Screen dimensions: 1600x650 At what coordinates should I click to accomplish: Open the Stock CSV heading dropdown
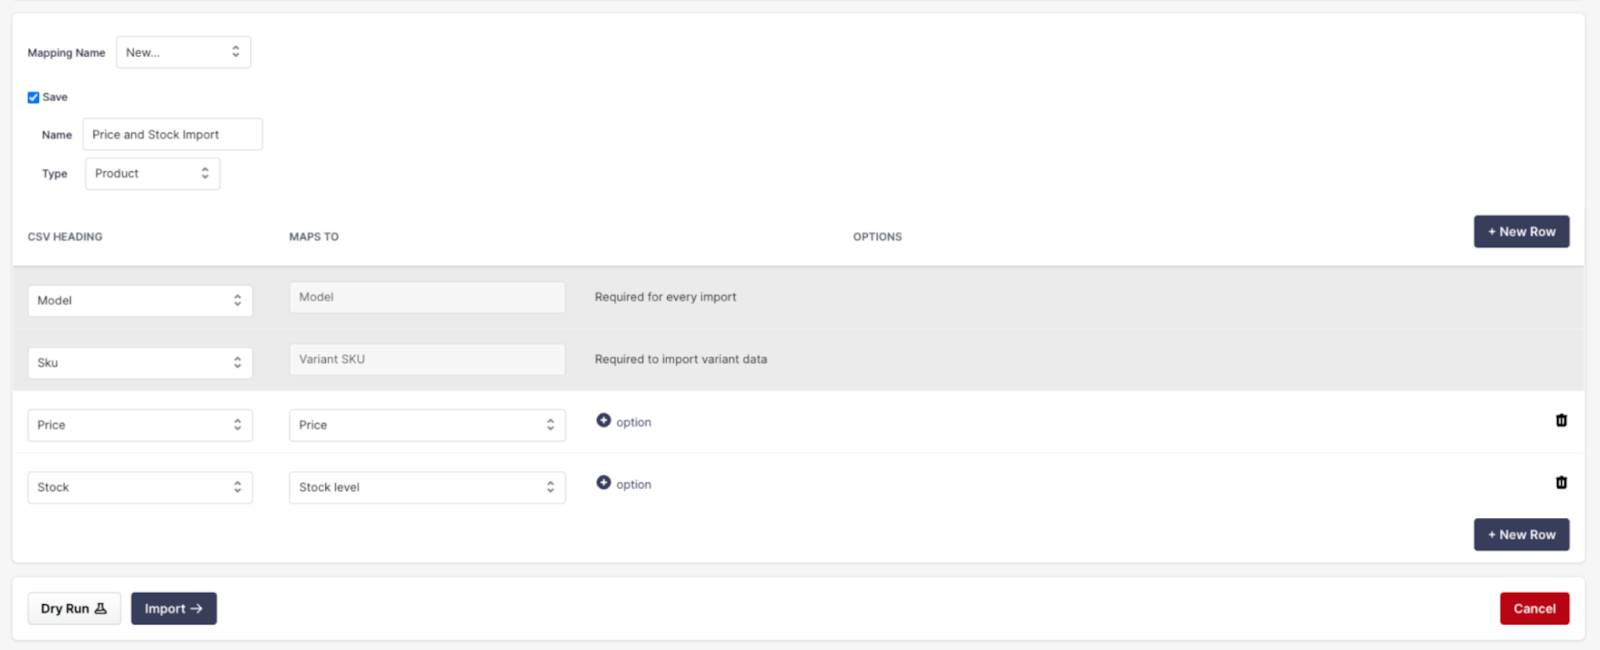click(x=139, y=487)
